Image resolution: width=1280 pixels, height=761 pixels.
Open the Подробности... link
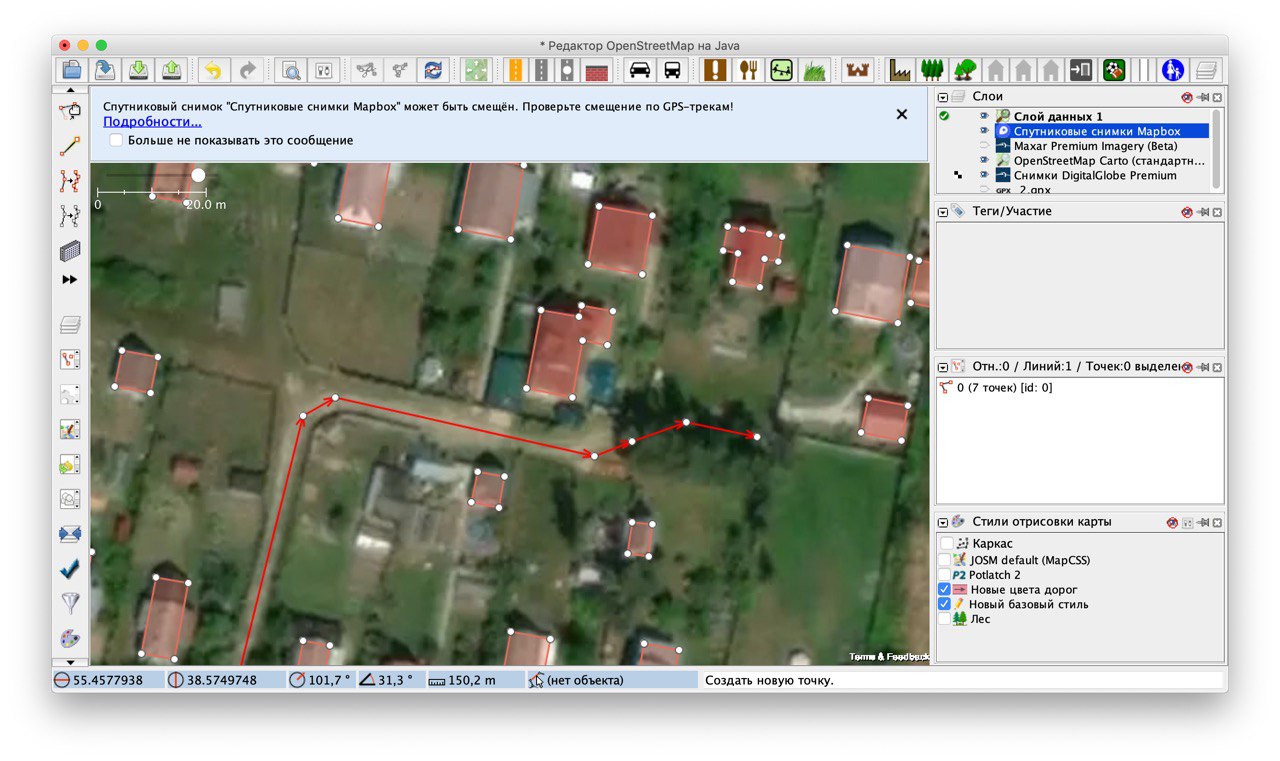tap(152, 122)
